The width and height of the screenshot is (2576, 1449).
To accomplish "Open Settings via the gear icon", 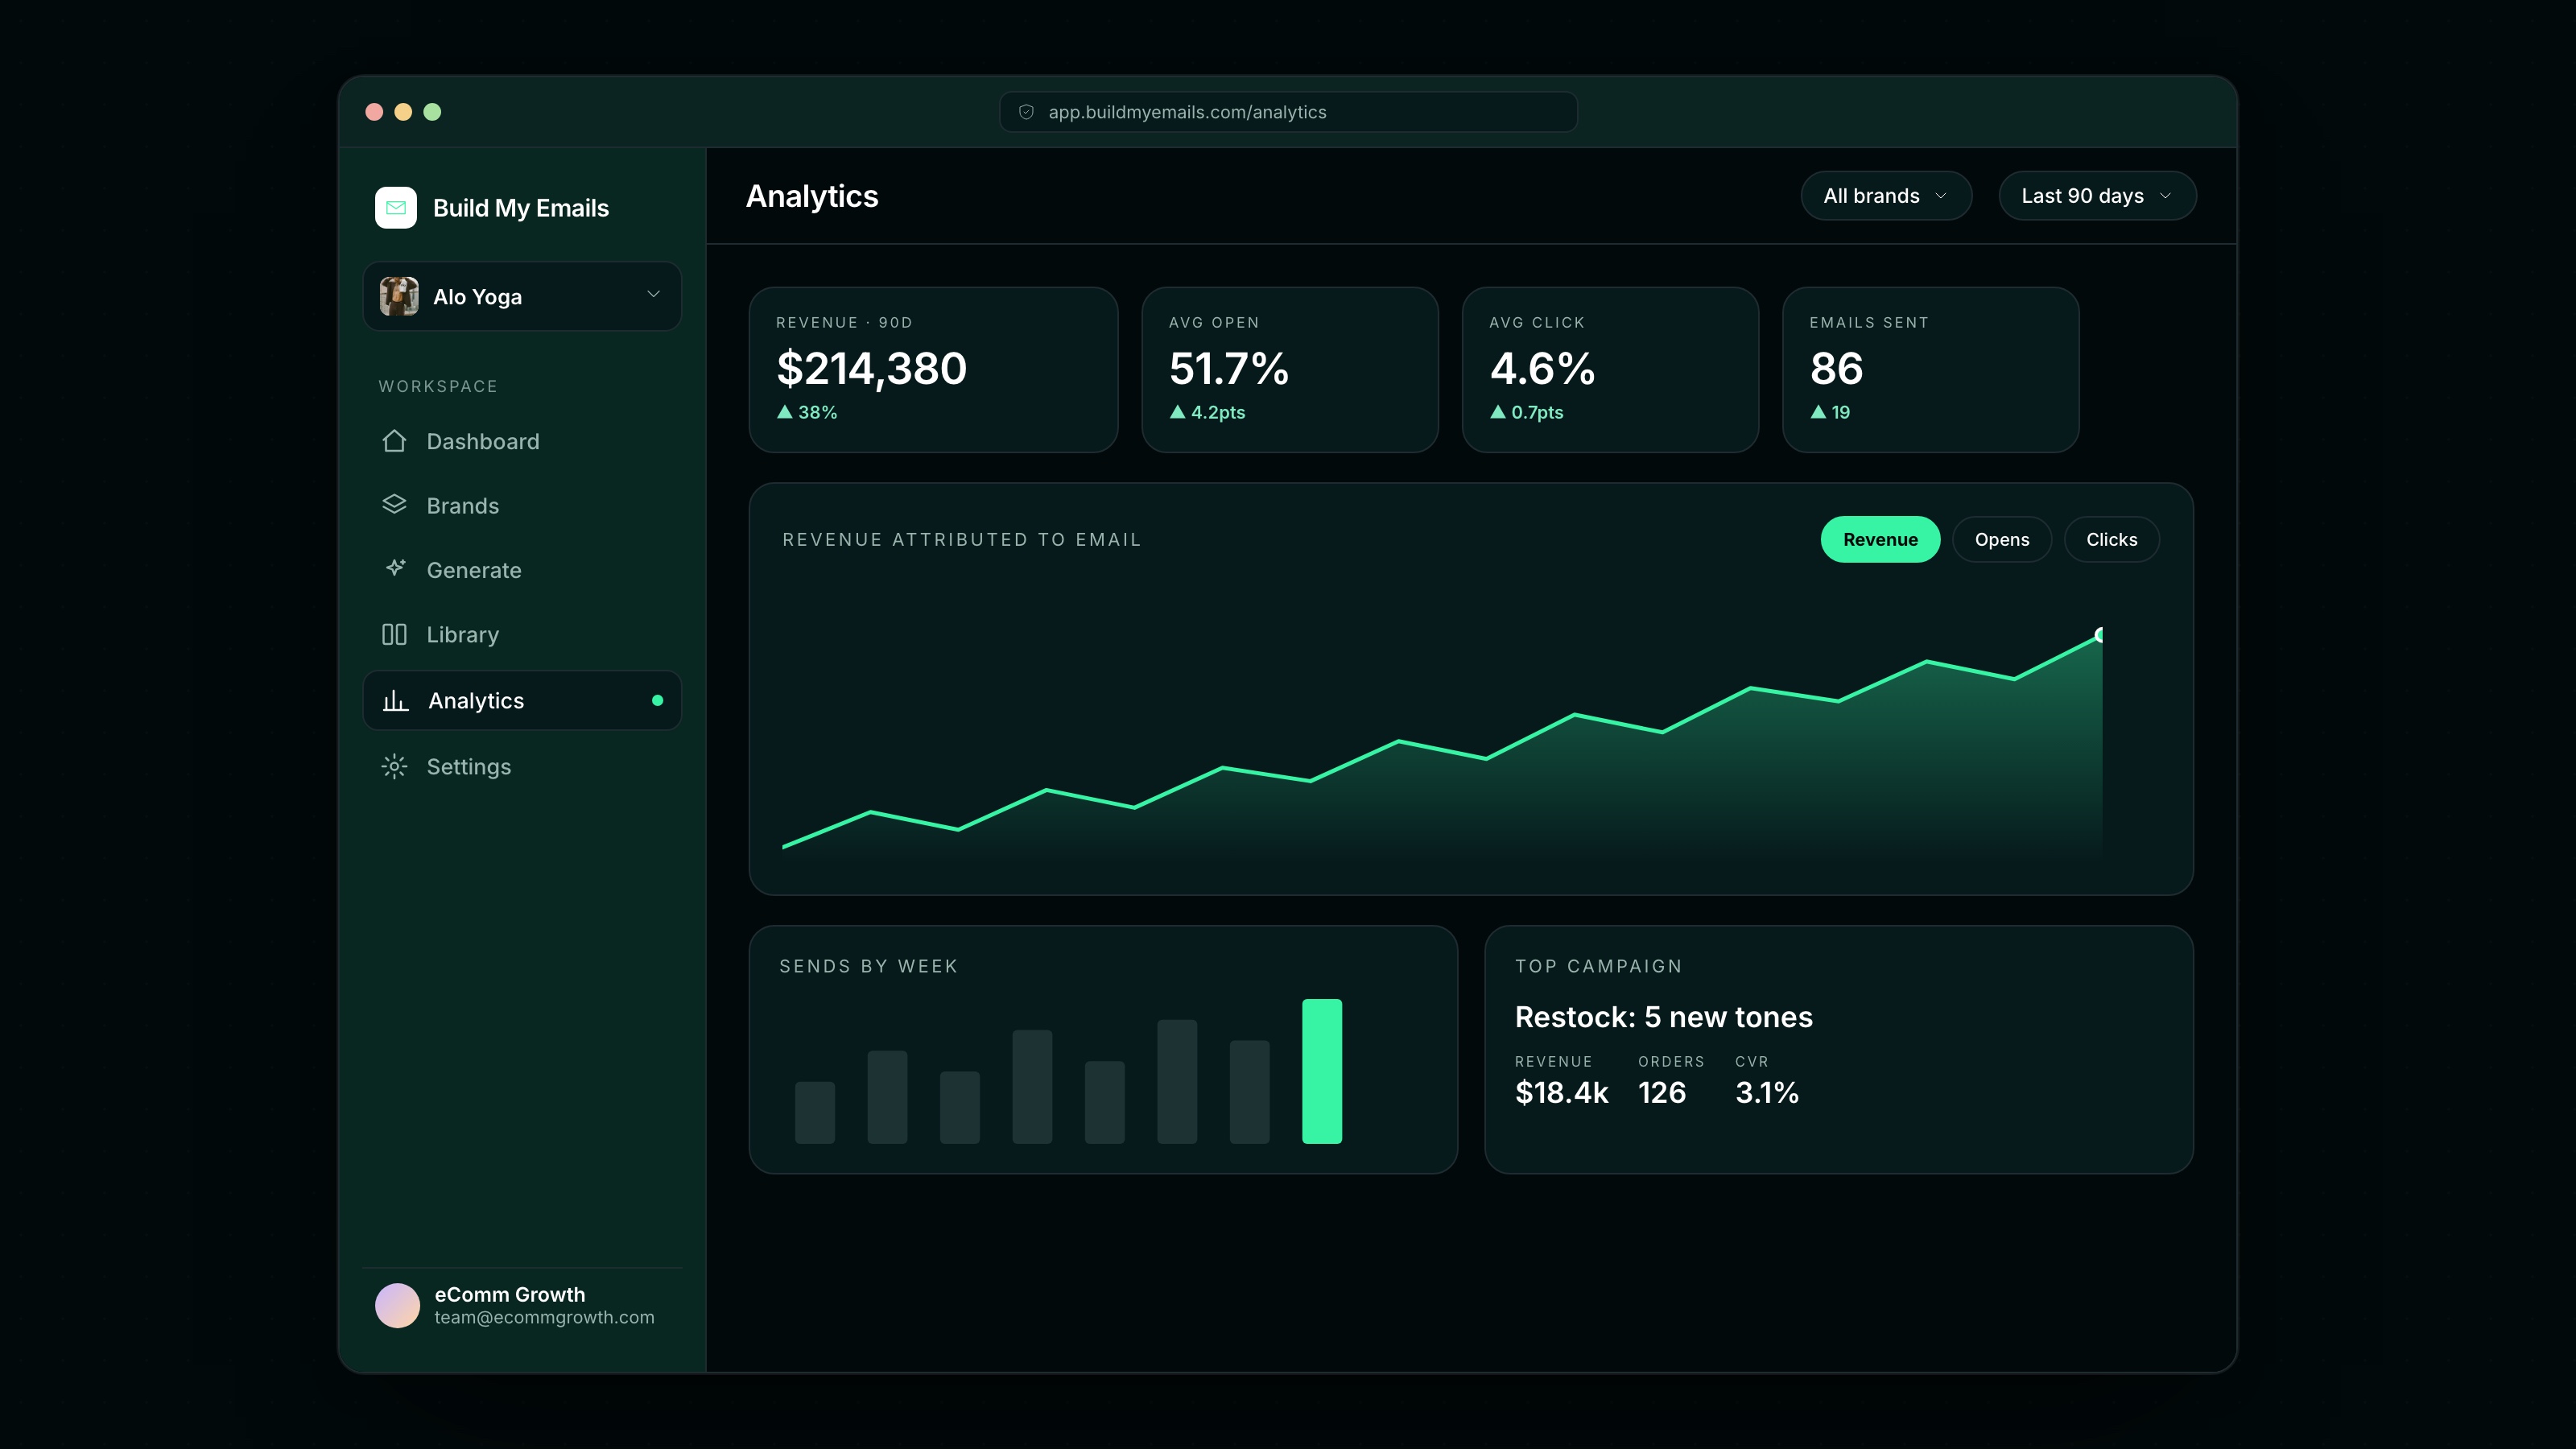I will pos(394,766).
